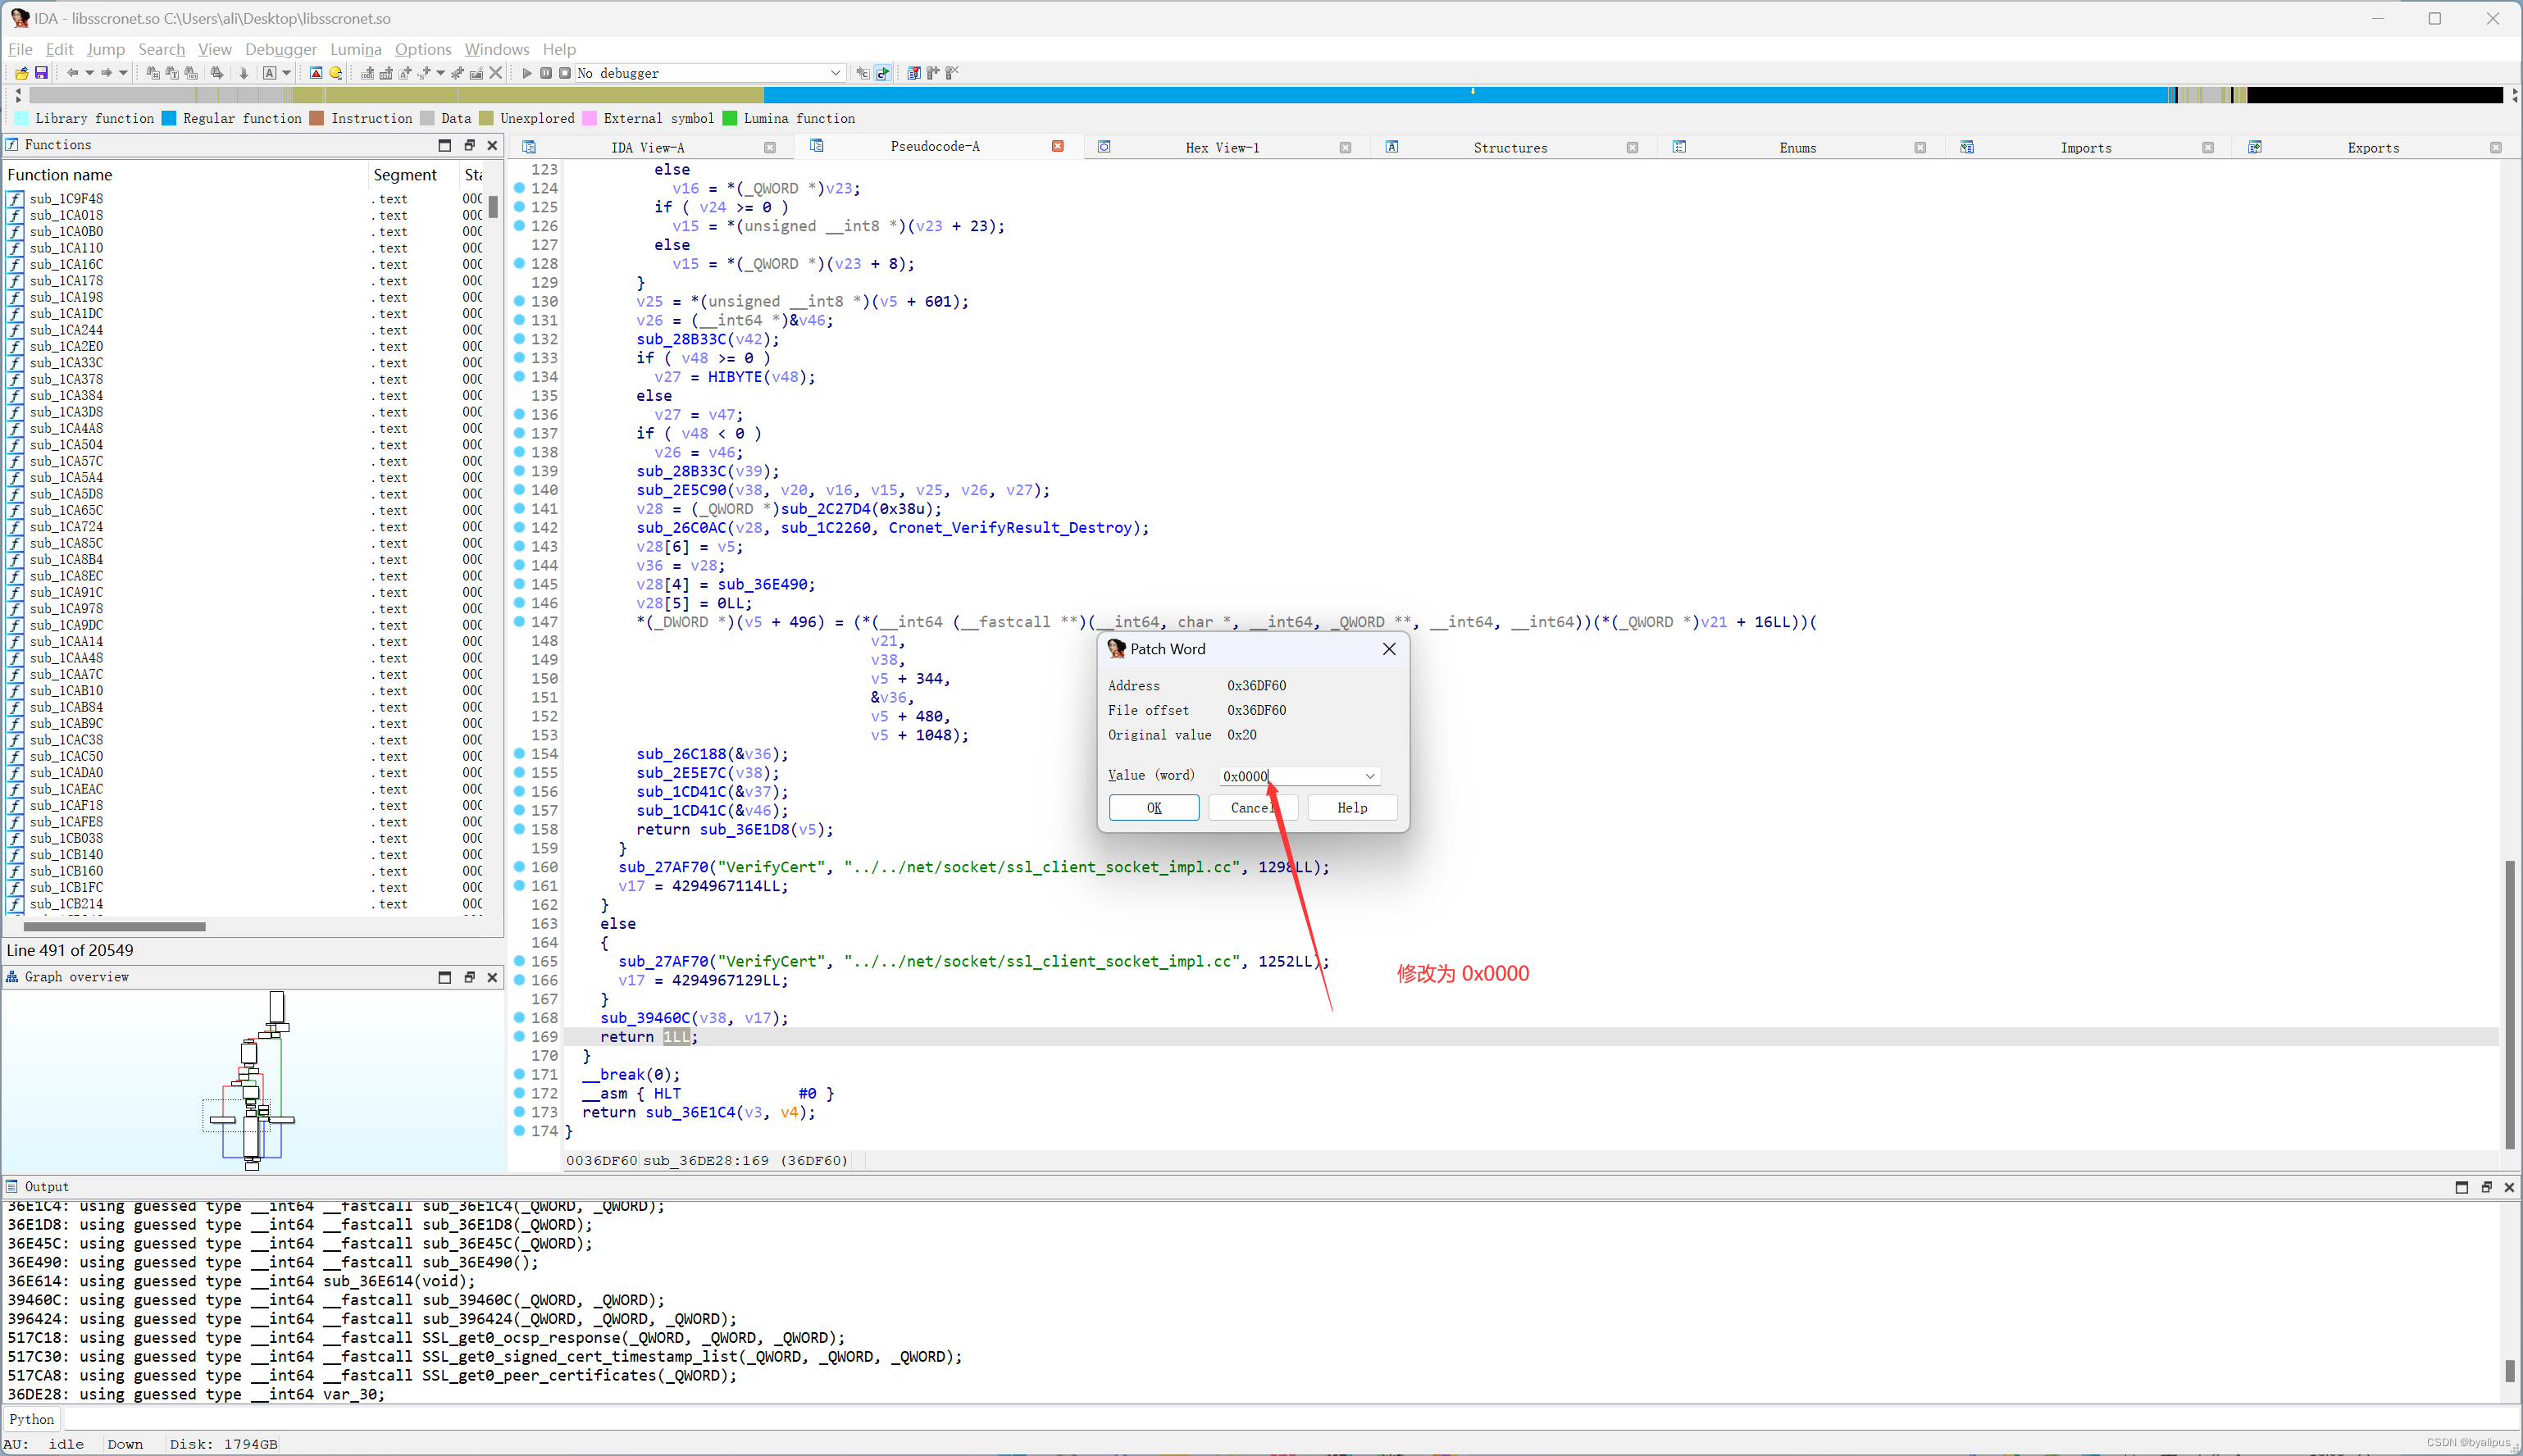The image size is (2523, 1456).
Task: Click Help in the Patch Word dialog
Action: pyautogui.click(x=1351, y=808)
